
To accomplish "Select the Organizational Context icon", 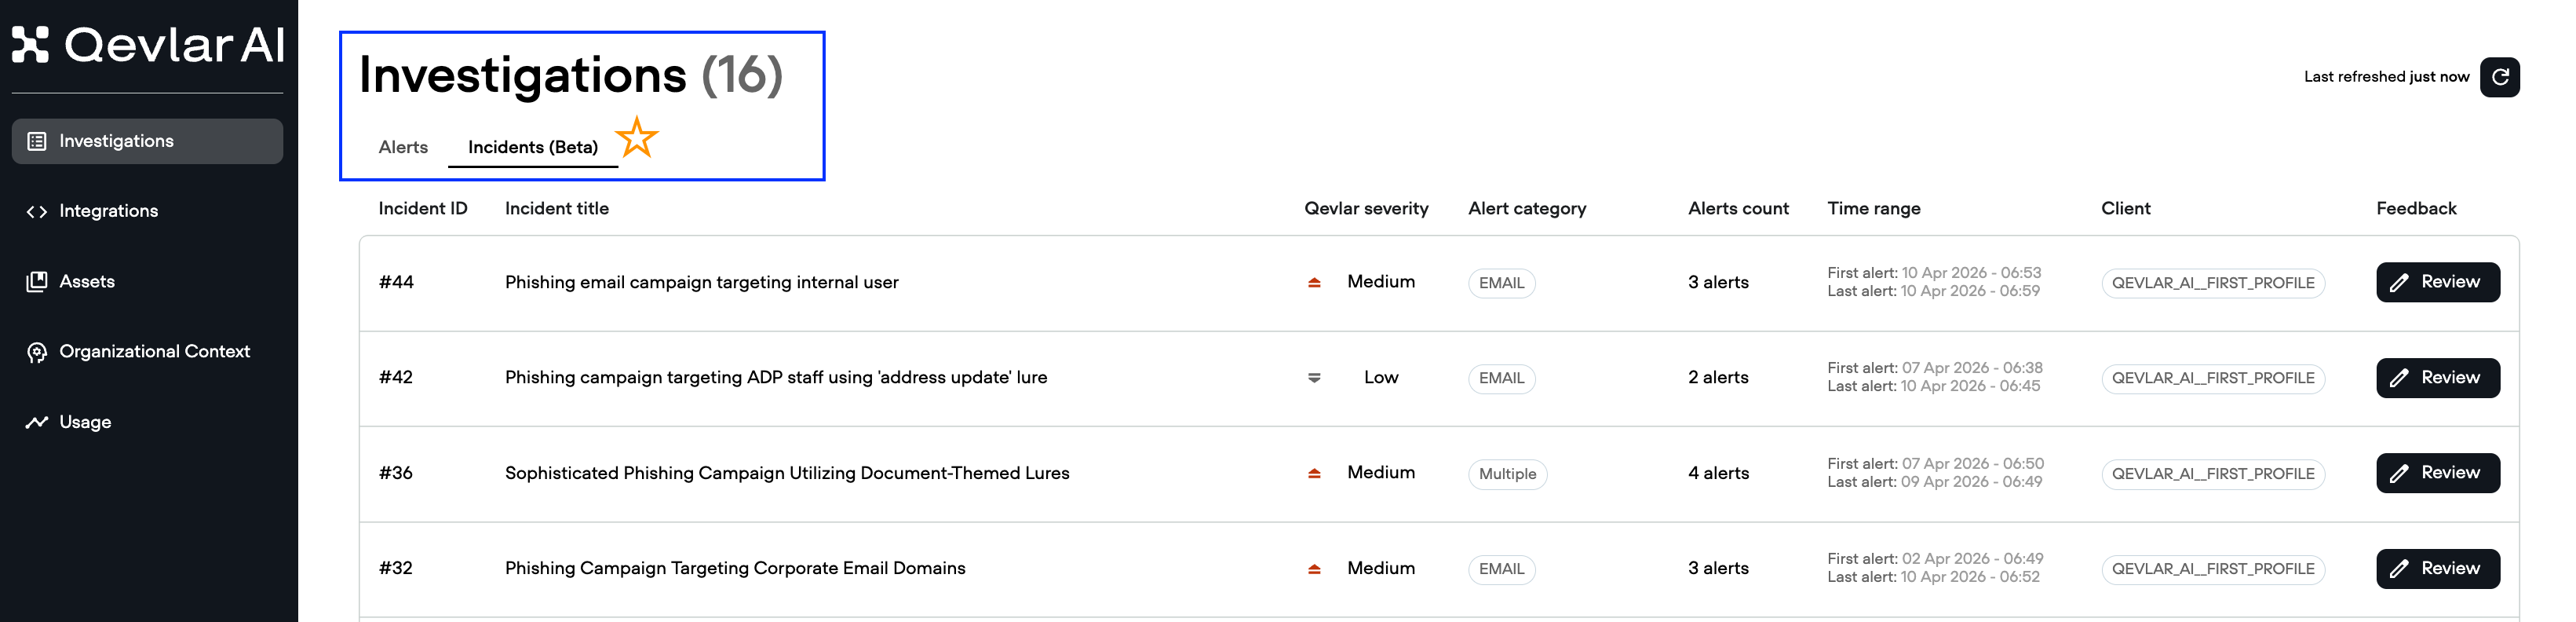I will [36, 351].
